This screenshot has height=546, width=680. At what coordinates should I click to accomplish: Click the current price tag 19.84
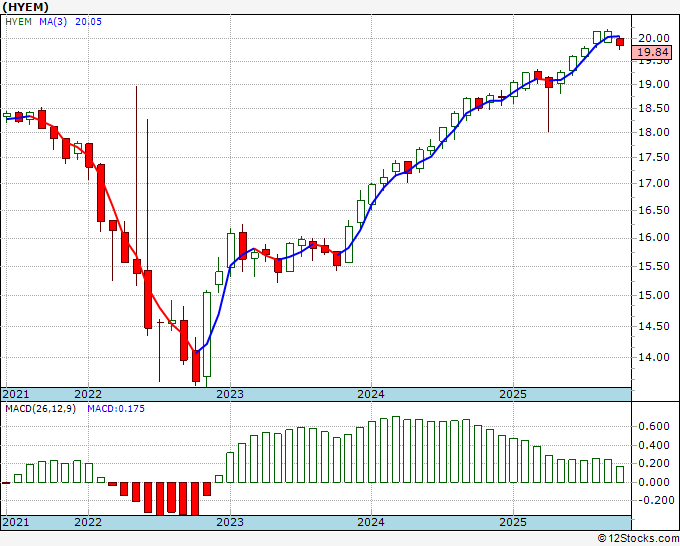click(x=653, y=52)
